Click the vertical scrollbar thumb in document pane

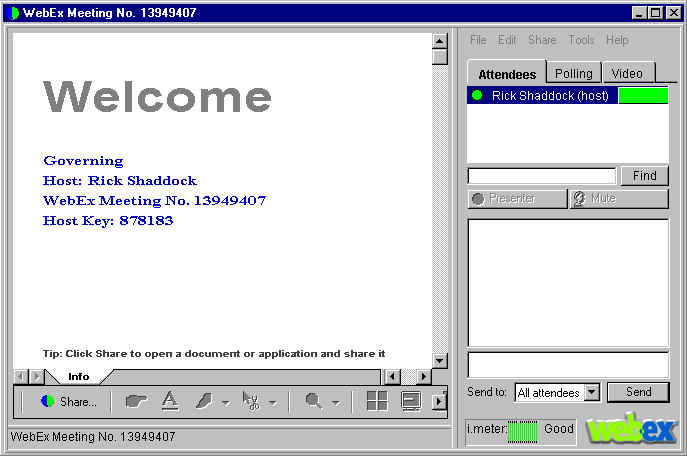pos(439,57)
